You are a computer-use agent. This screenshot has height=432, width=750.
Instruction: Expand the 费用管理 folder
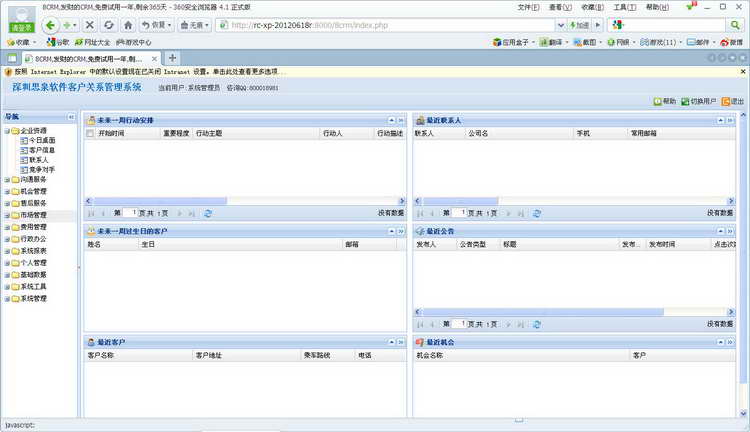click(7, 227)
